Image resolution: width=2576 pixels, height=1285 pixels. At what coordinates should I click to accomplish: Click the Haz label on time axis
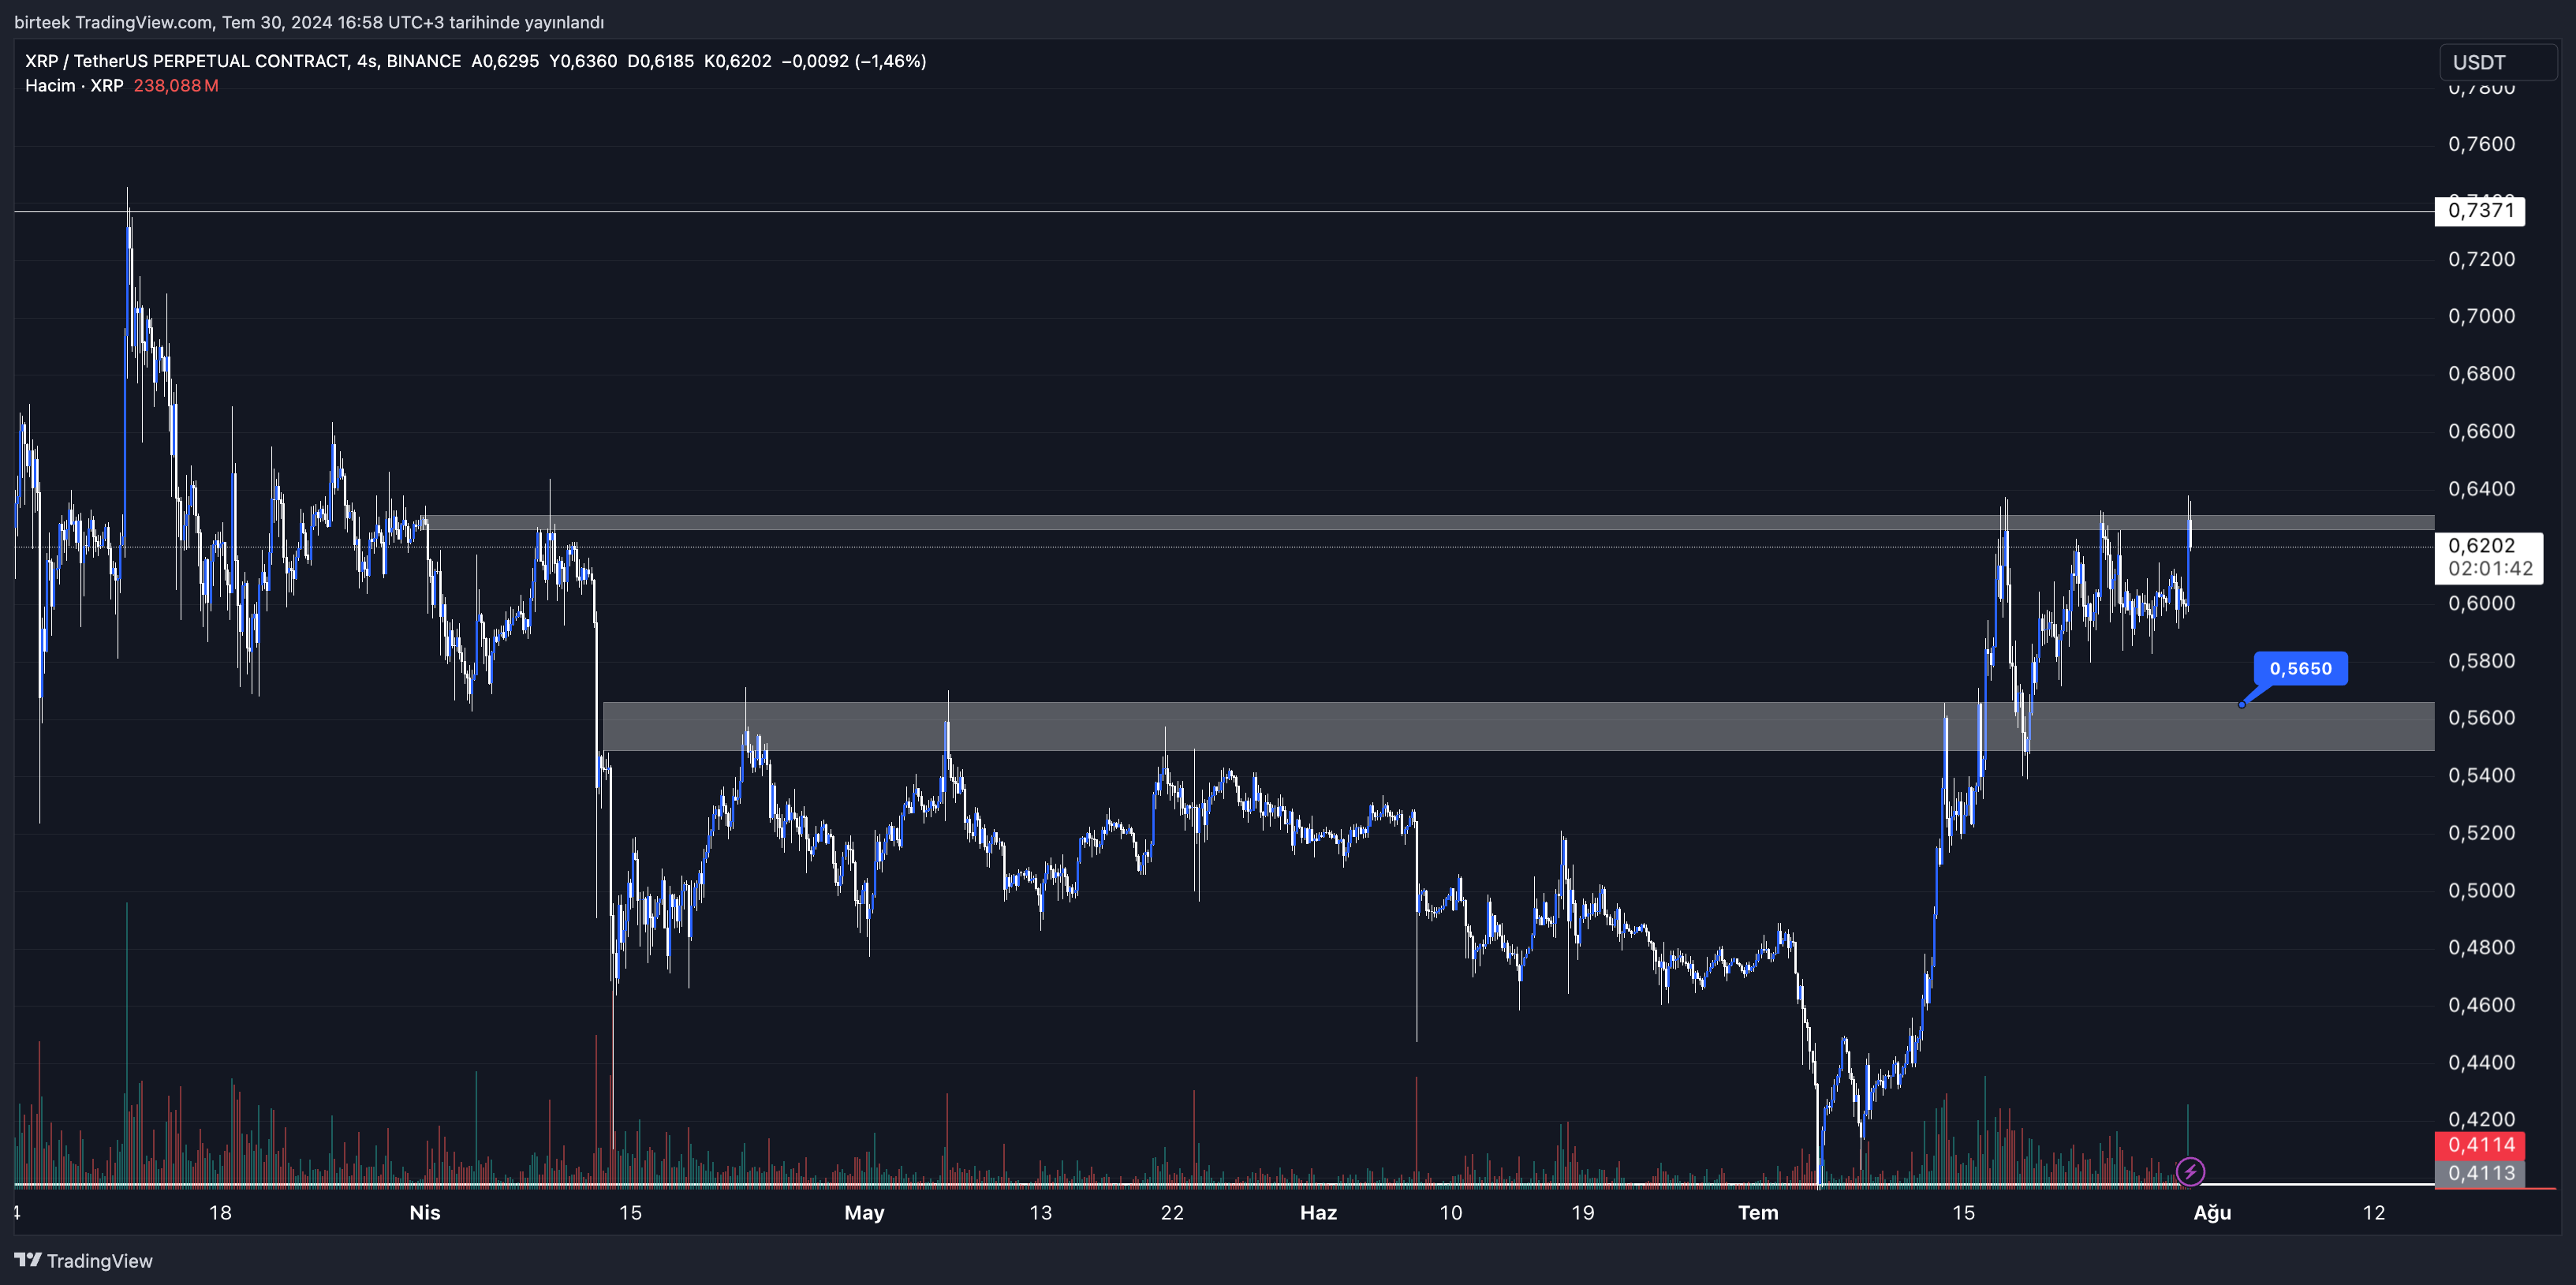(x=1318, y=1212)
